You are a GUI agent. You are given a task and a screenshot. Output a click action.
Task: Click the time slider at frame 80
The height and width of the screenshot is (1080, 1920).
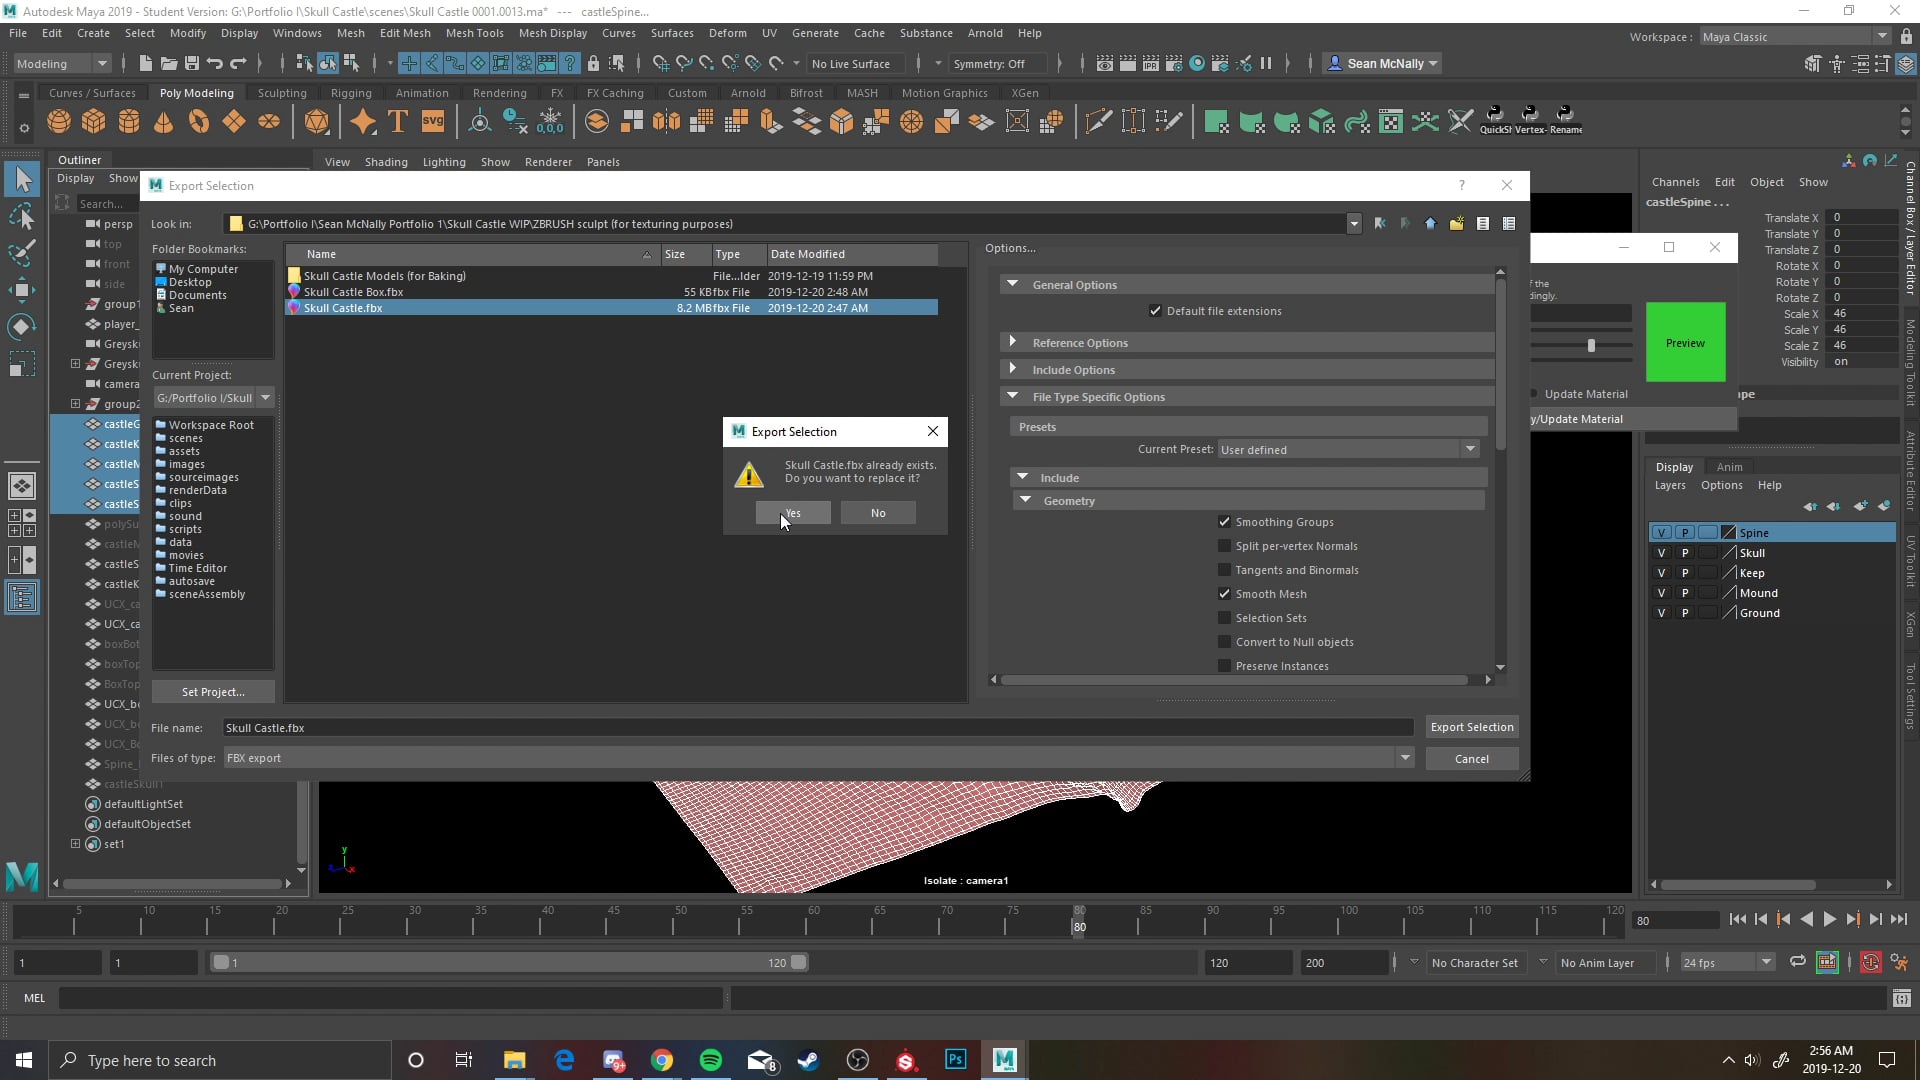[1079, 920]
